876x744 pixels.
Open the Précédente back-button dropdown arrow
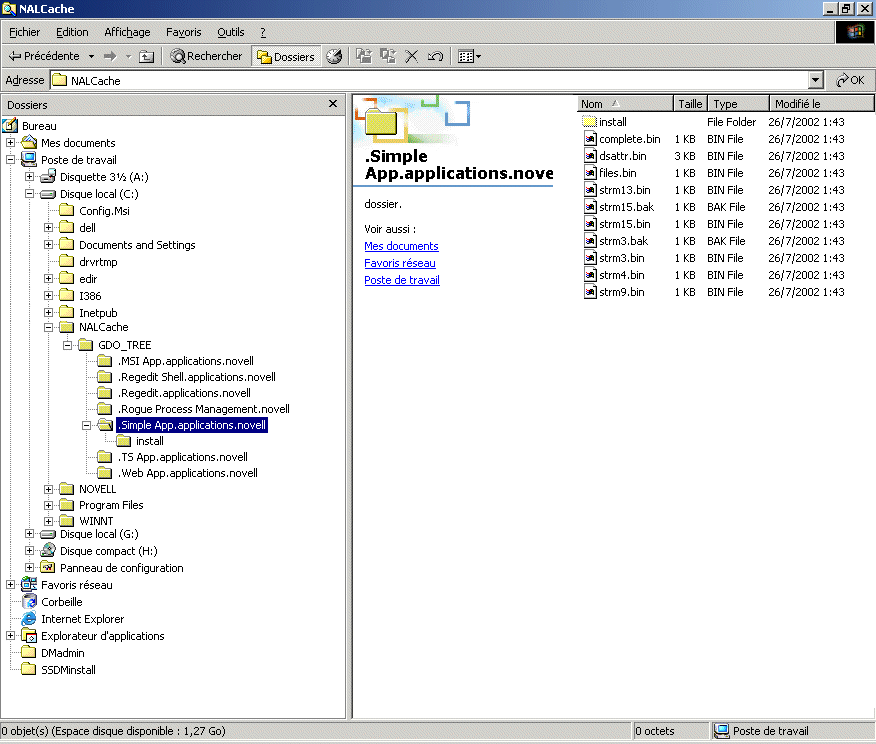click(x=90, y=56)
